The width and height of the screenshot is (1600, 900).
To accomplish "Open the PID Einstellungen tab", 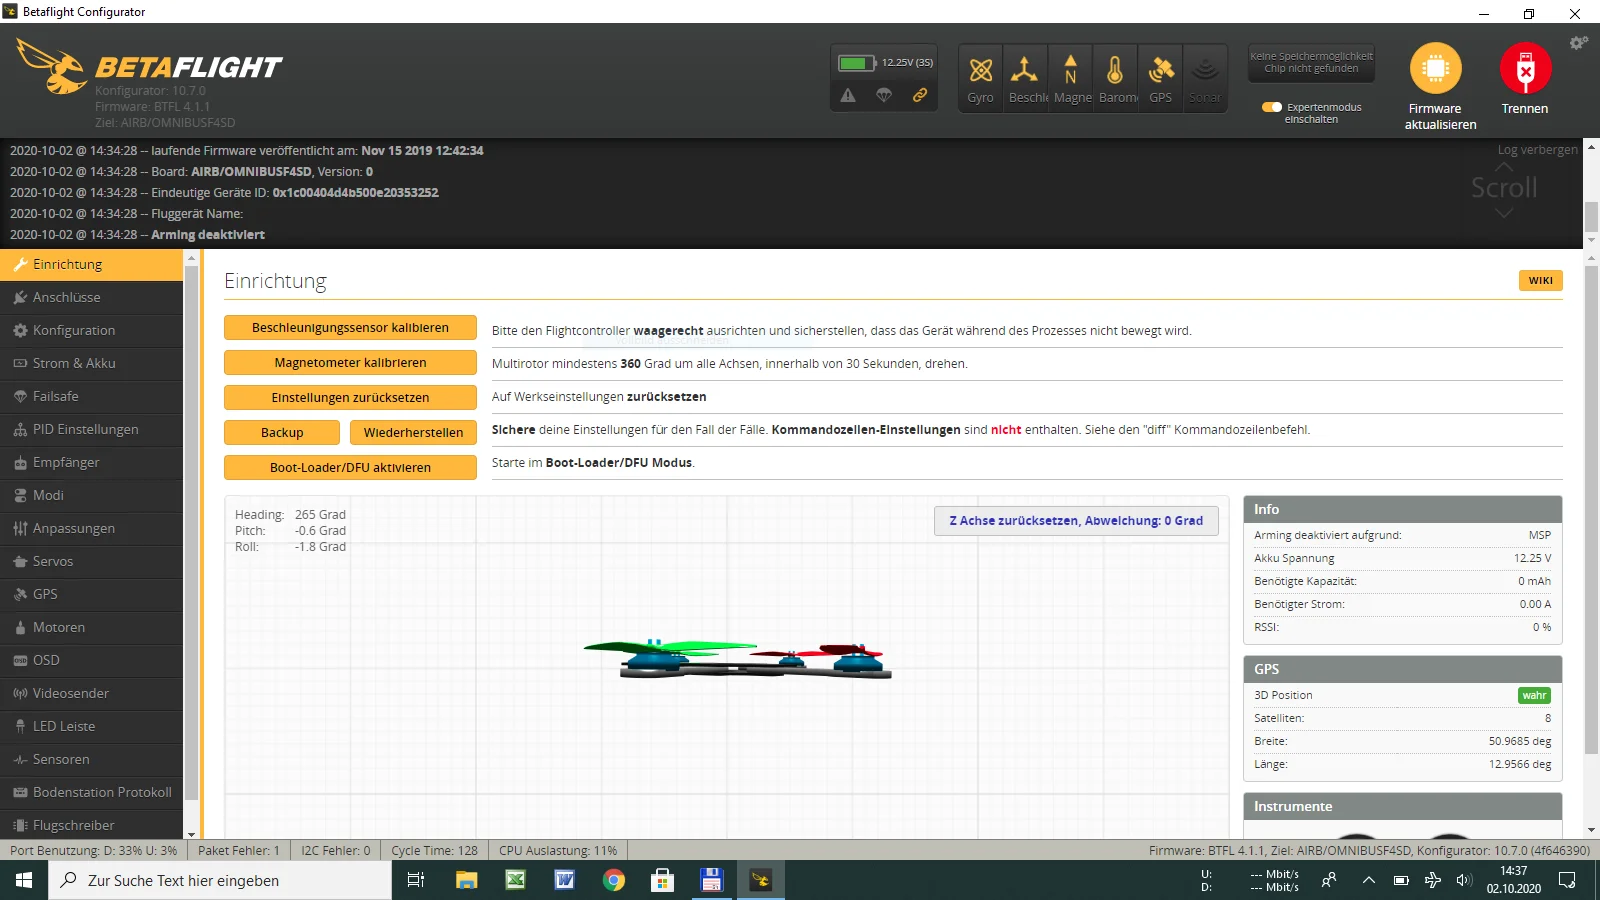I will pyautogui.click(x=91, y=429).
